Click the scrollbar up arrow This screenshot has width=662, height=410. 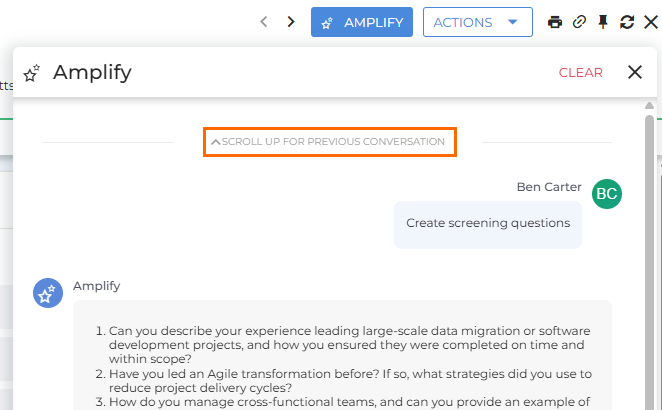pyautogui.click(x=650, y=105)
